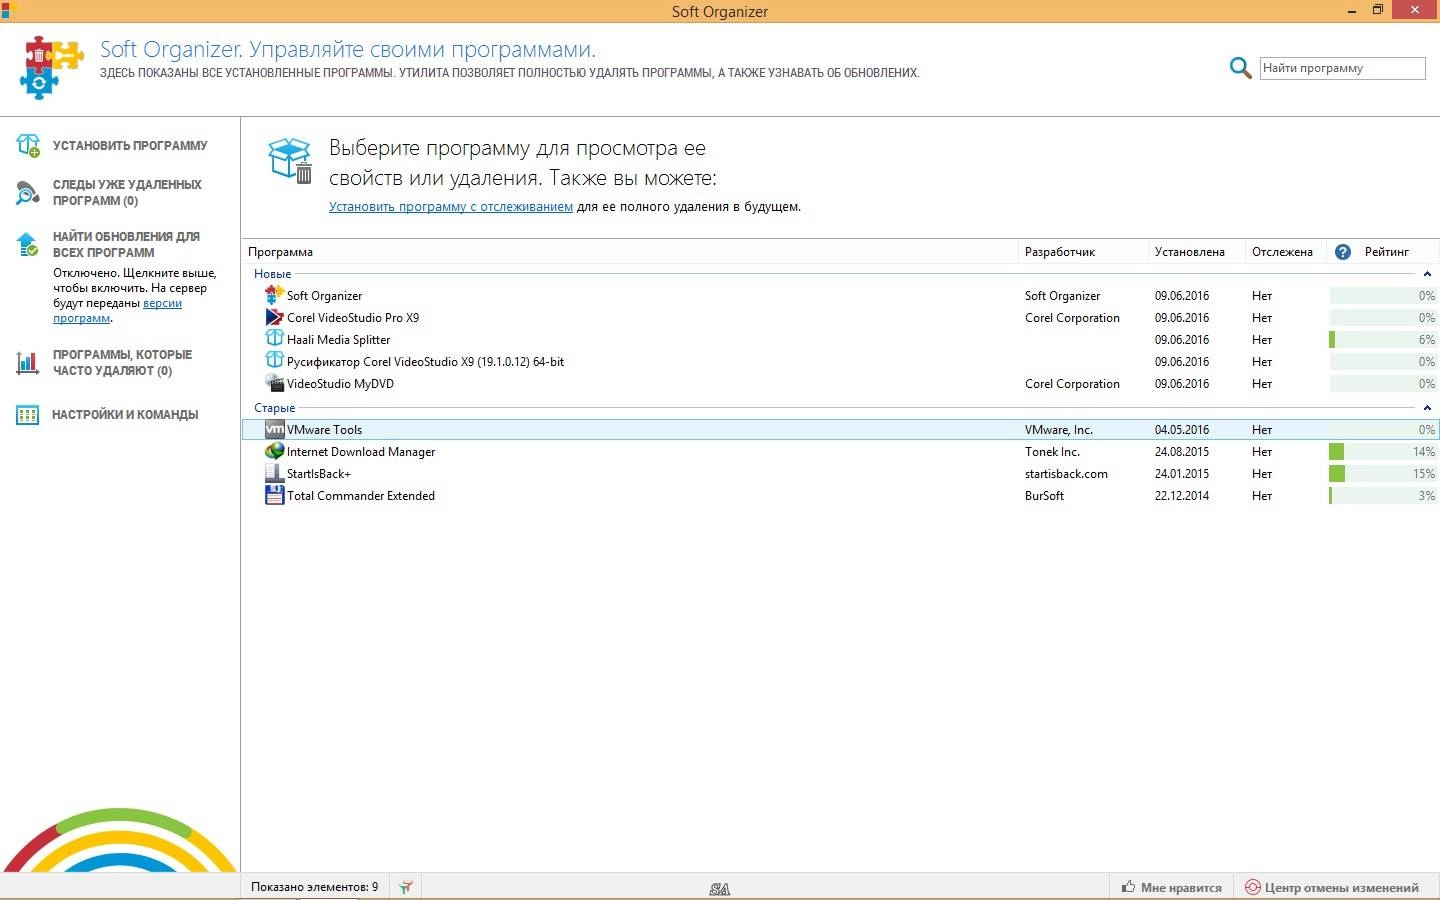Image resolution: width=1440 pixels, height=900 pixels.
Task: Click the Установить программу с отслеживанием link
Action: (451, 207)
